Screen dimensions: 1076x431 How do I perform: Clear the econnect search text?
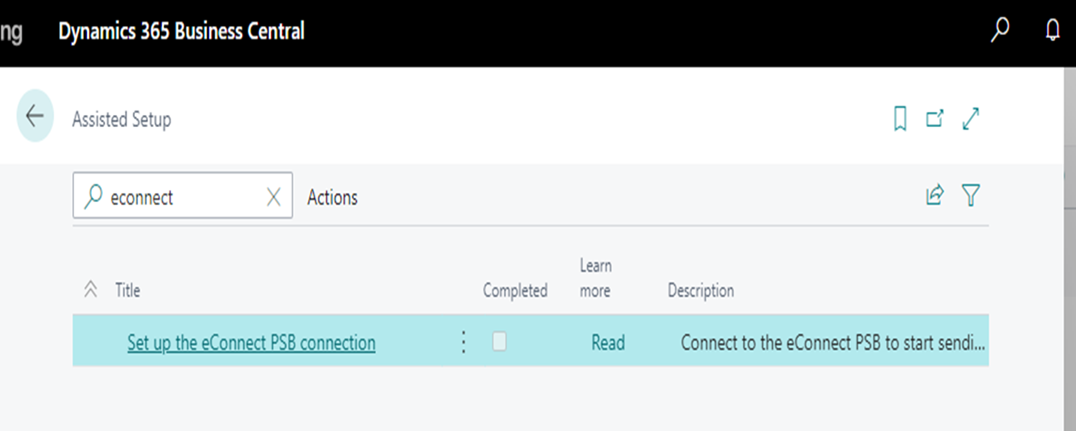pyautogui.click(x=273, y=198)
